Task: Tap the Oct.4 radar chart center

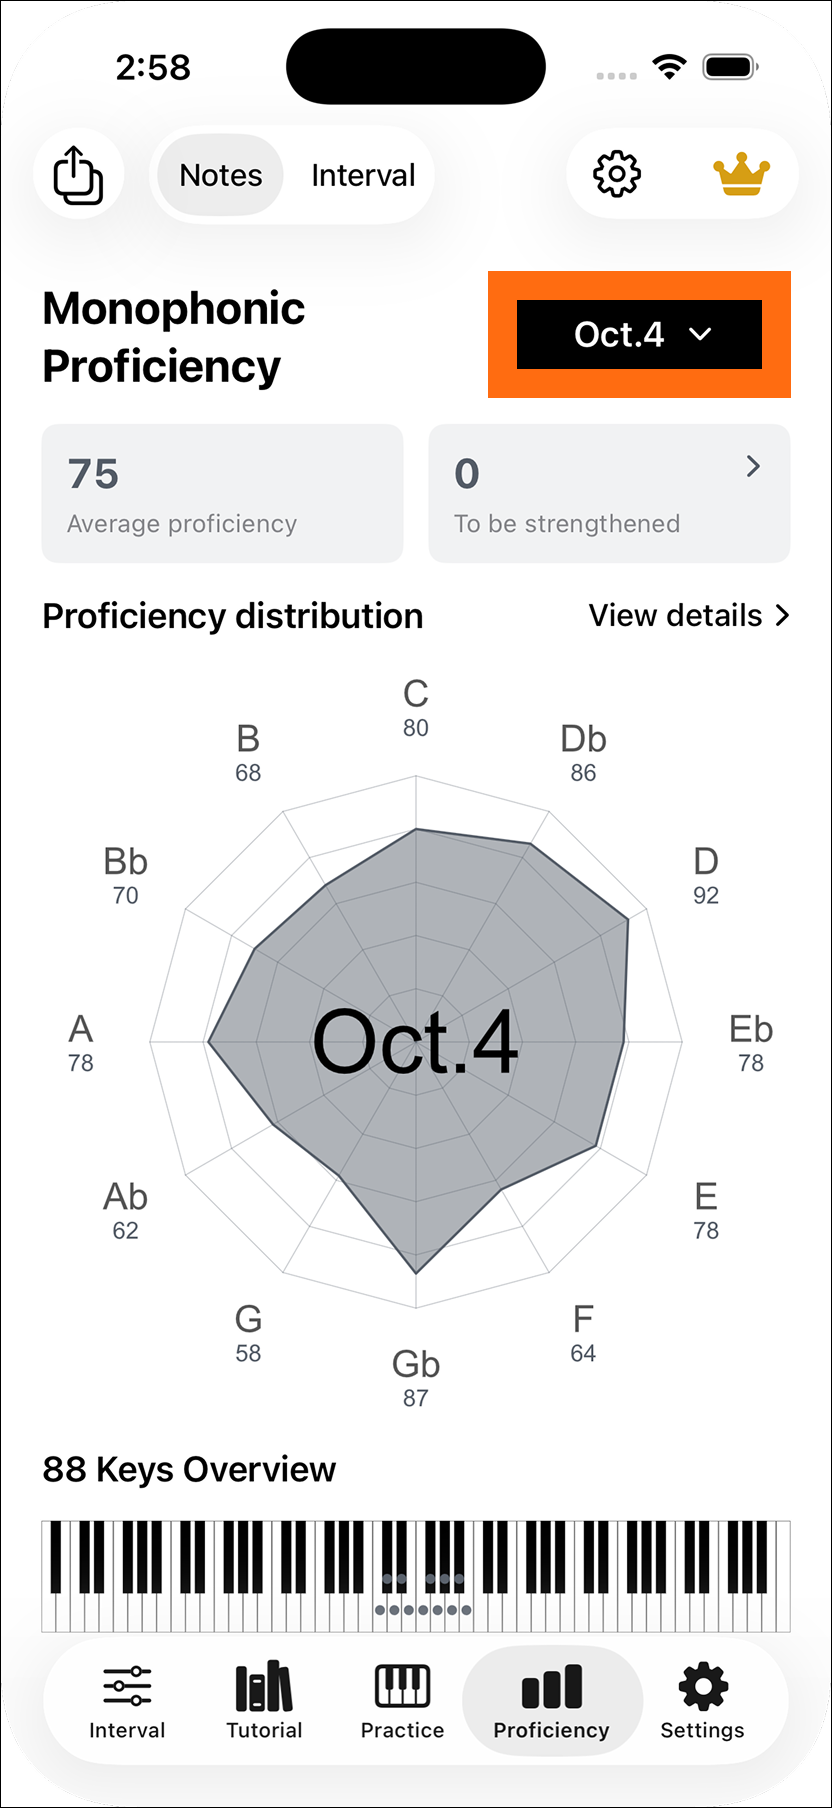Action: pyautogui.click(x=416, y=1042)
